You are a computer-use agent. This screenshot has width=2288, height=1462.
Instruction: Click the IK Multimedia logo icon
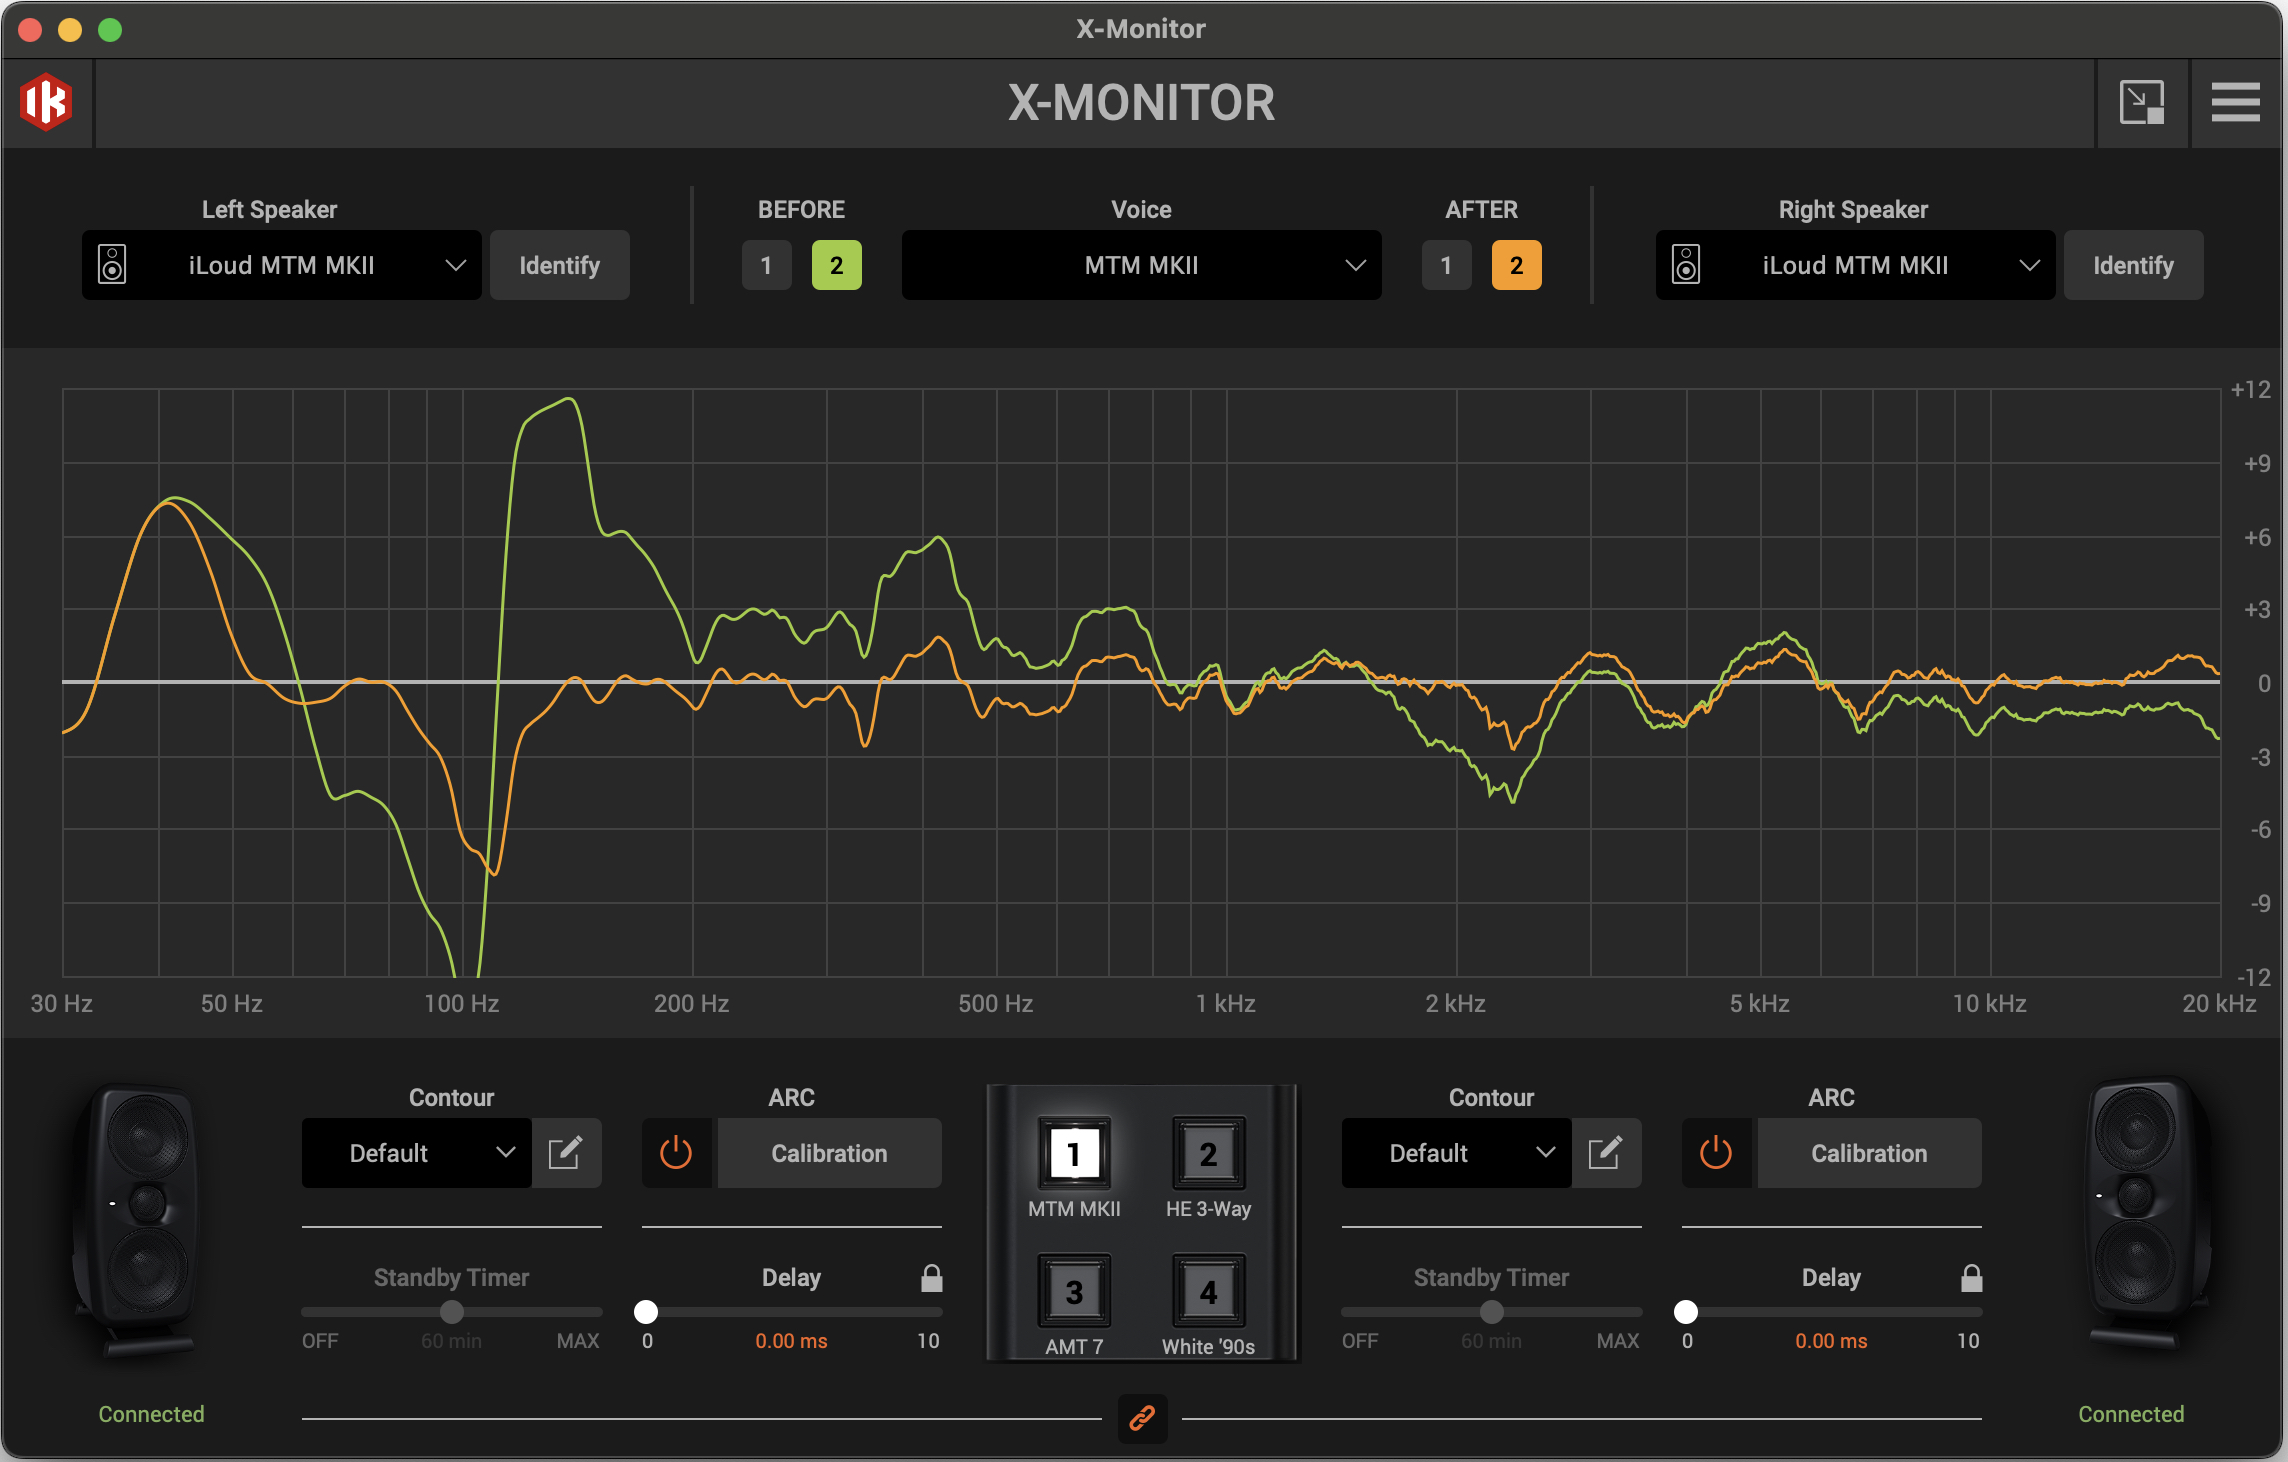click(x=46, y=102)
